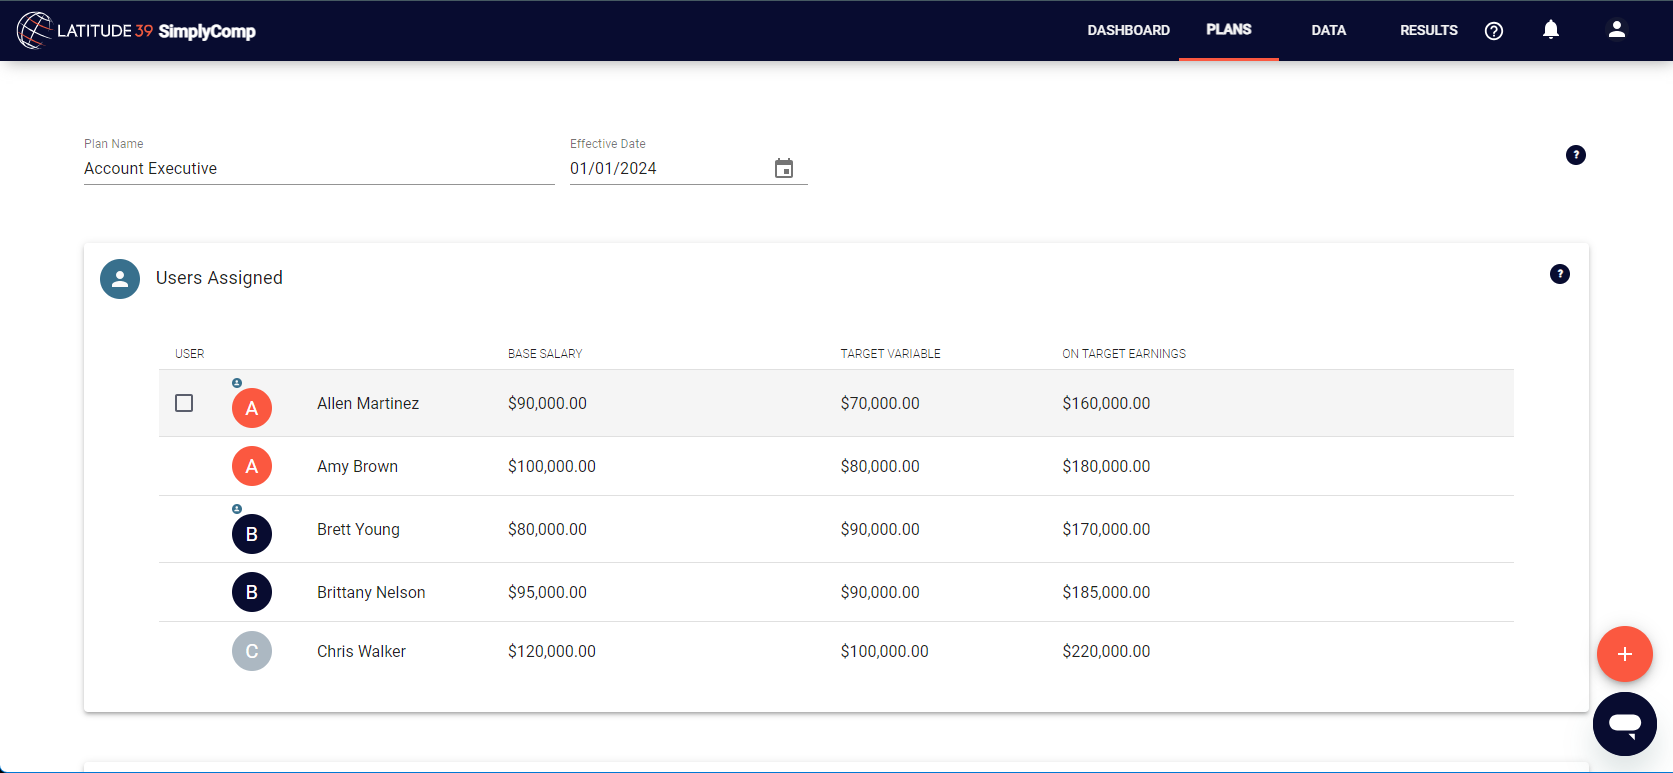Open the chat support bubble
The width and height of the screenshot is (1673, 773).
tap(1624, 723)
